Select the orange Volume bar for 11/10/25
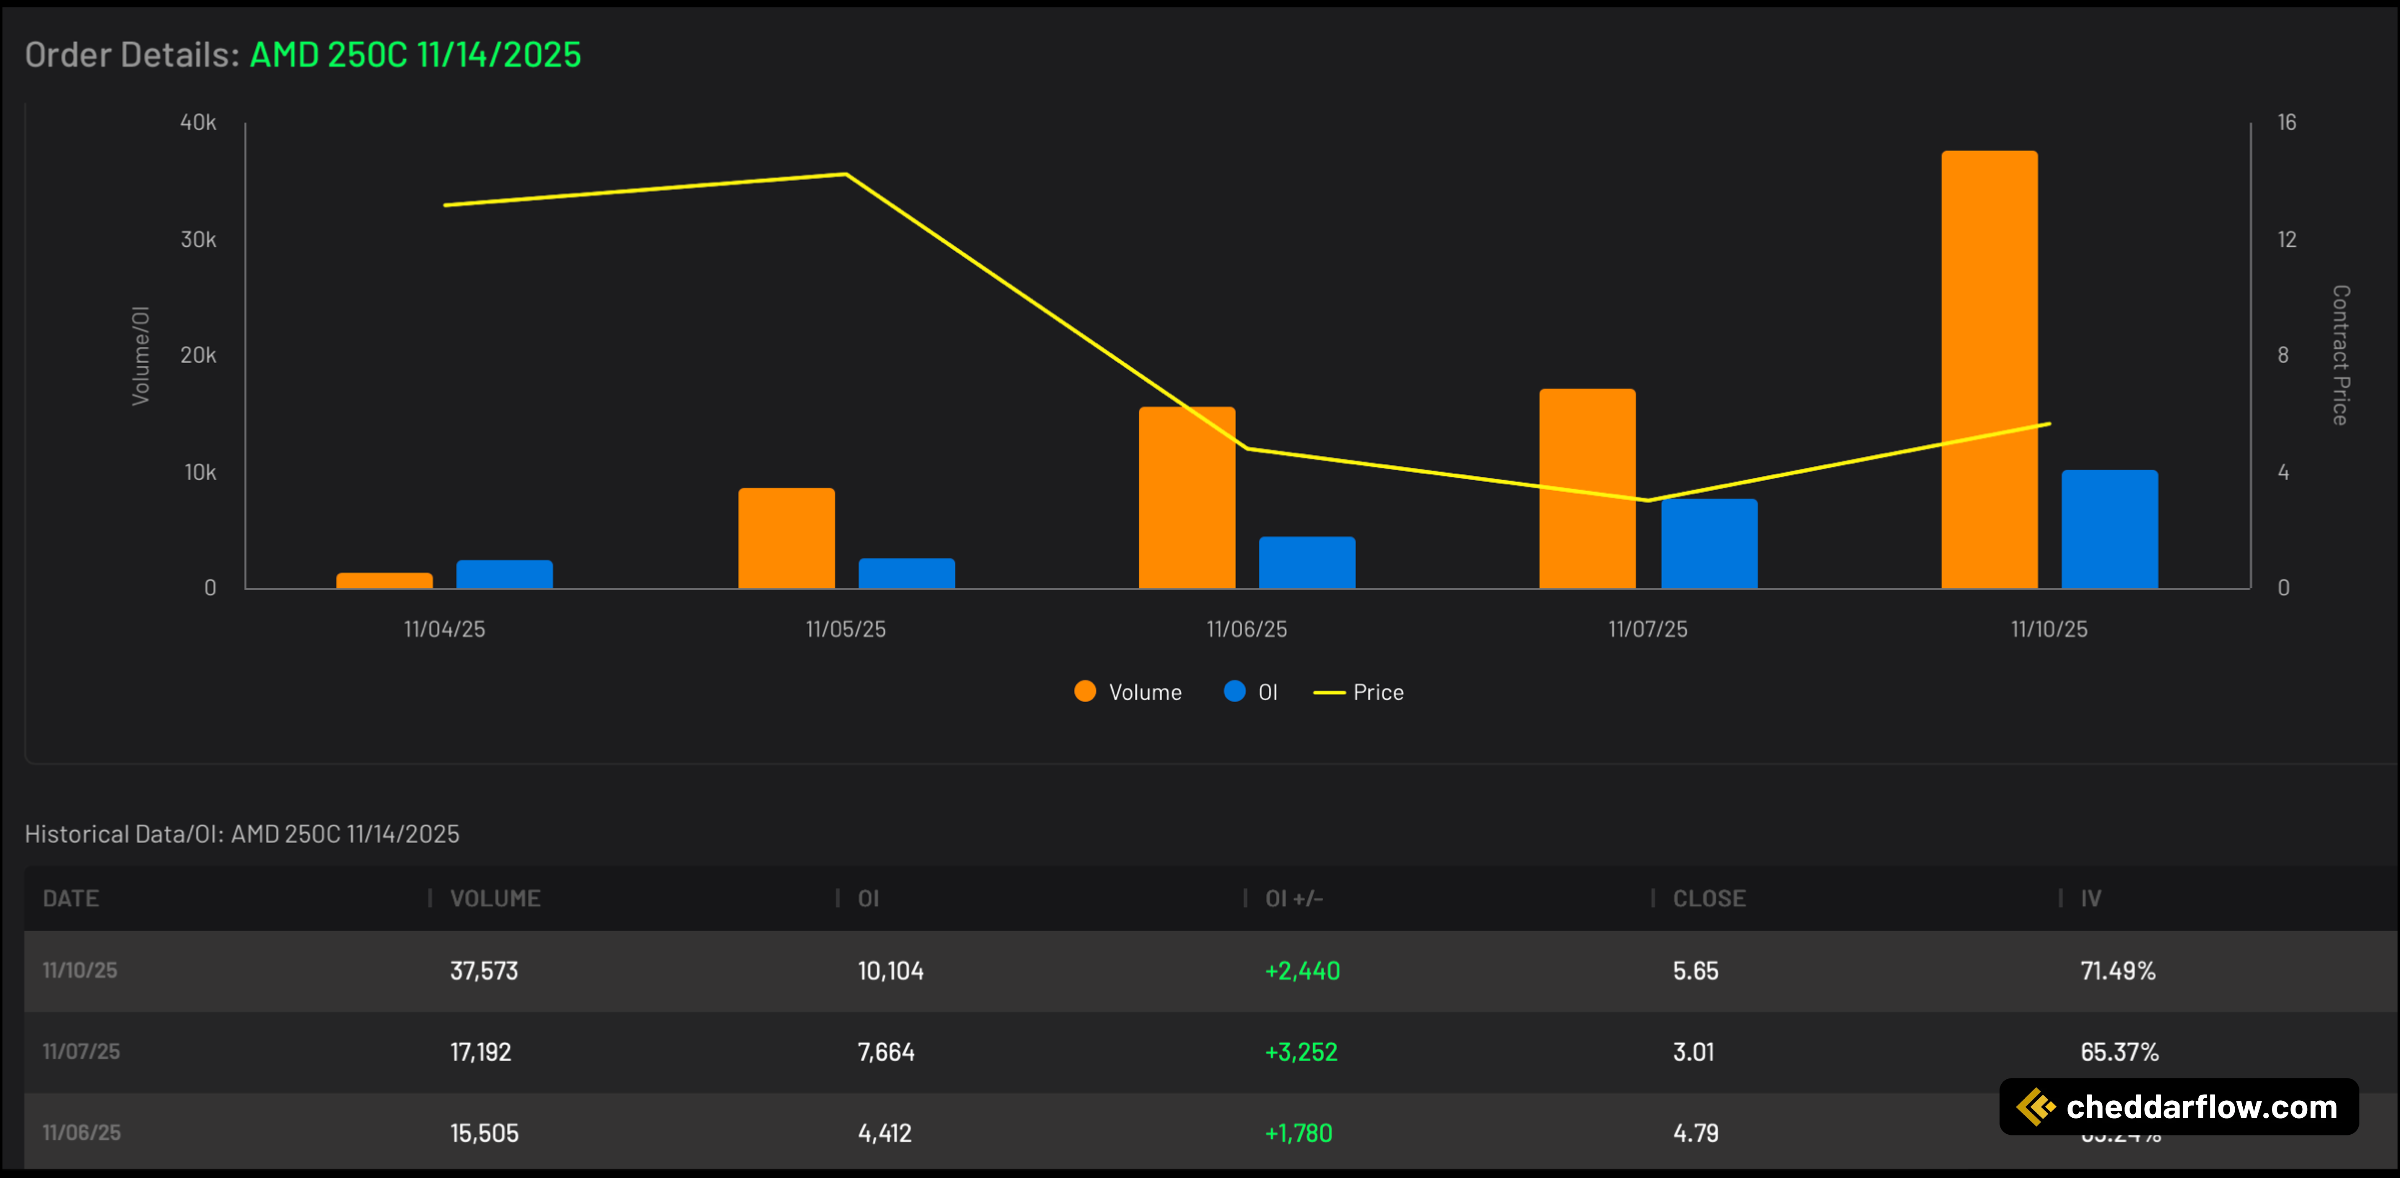 pos(1989,369)
